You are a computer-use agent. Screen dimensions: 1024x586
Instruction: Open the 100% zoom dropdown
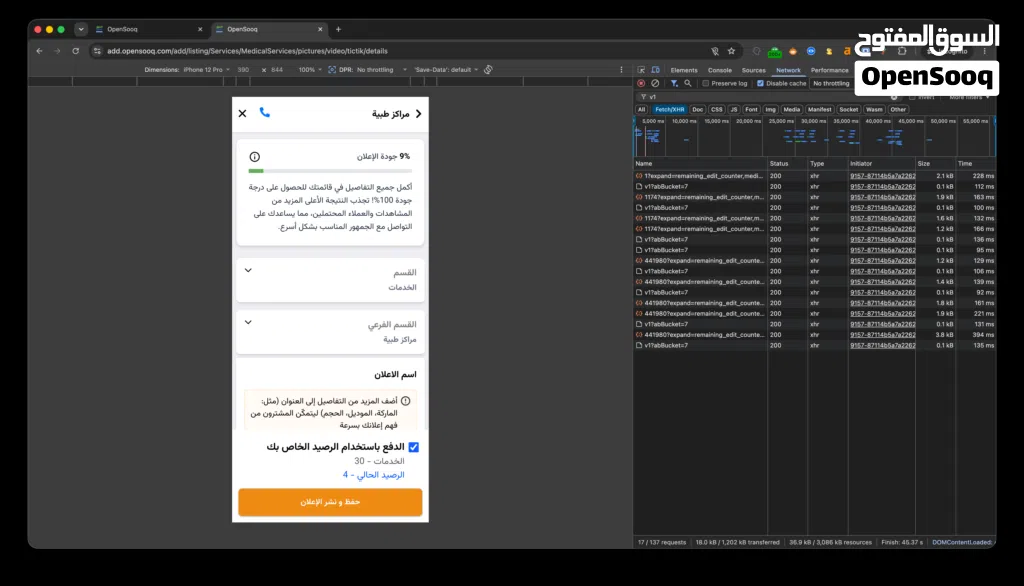point(310,69)
